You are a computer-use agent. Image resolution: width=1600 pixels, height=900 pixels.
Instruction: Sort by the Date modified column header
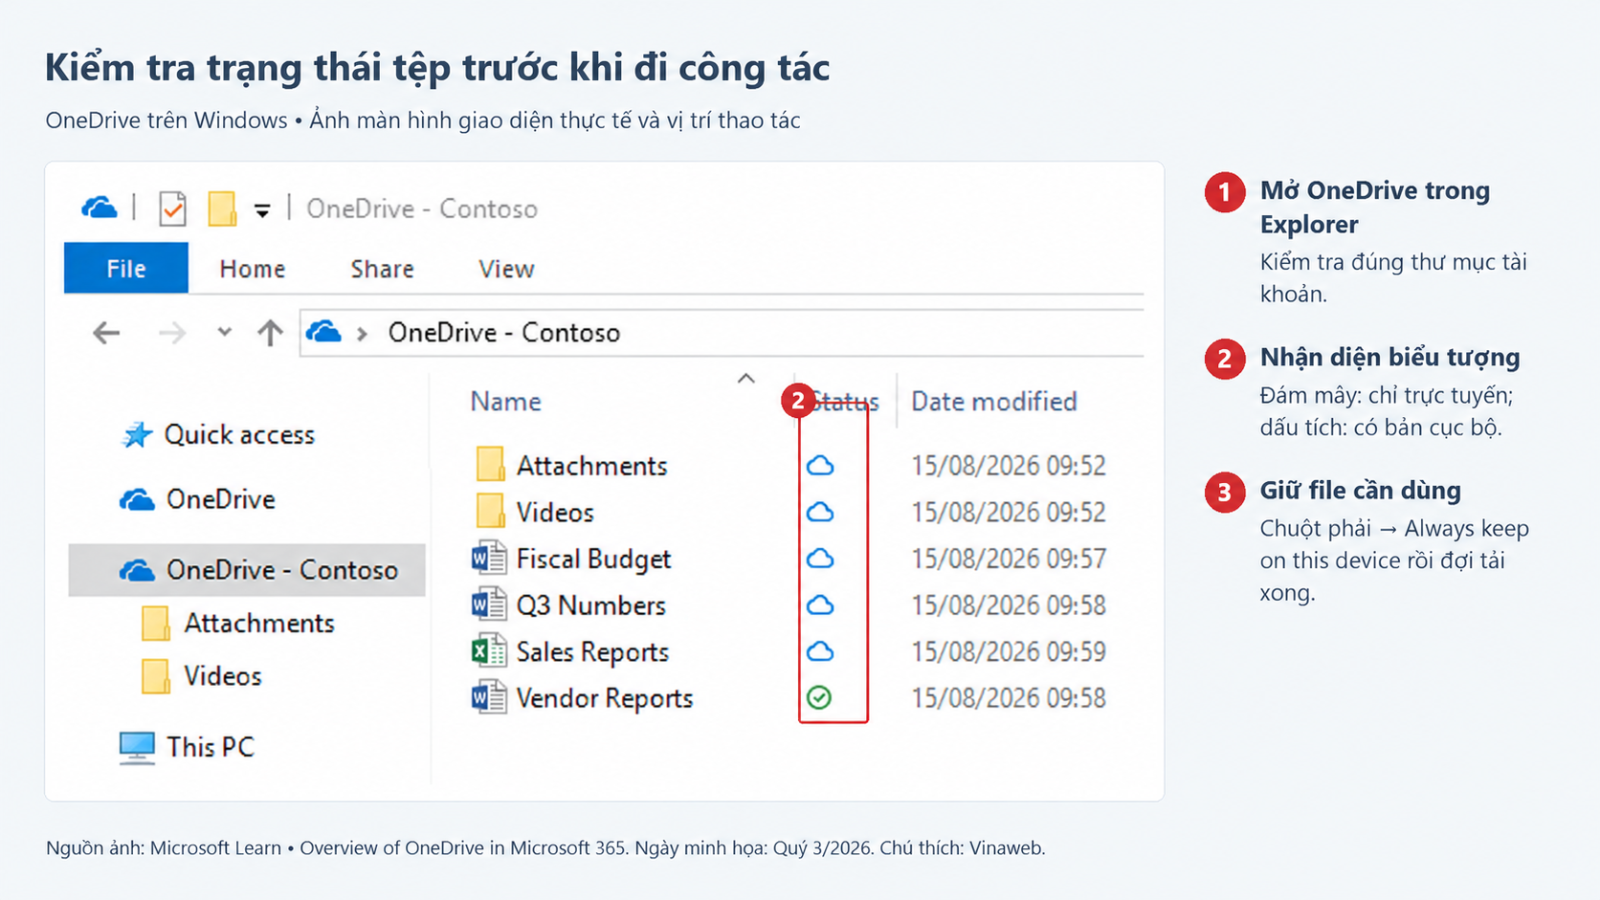(x=994, y=401)
